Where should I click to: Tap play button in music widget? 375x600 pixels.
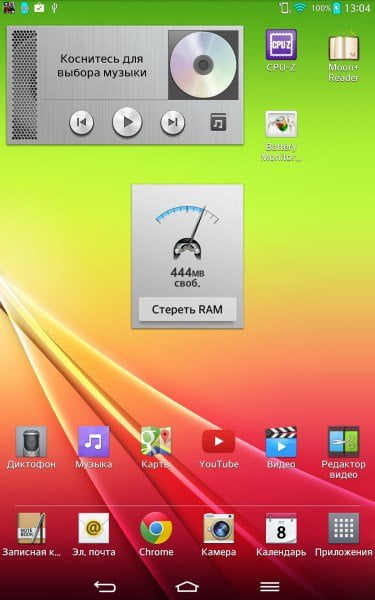coord(127,122)
